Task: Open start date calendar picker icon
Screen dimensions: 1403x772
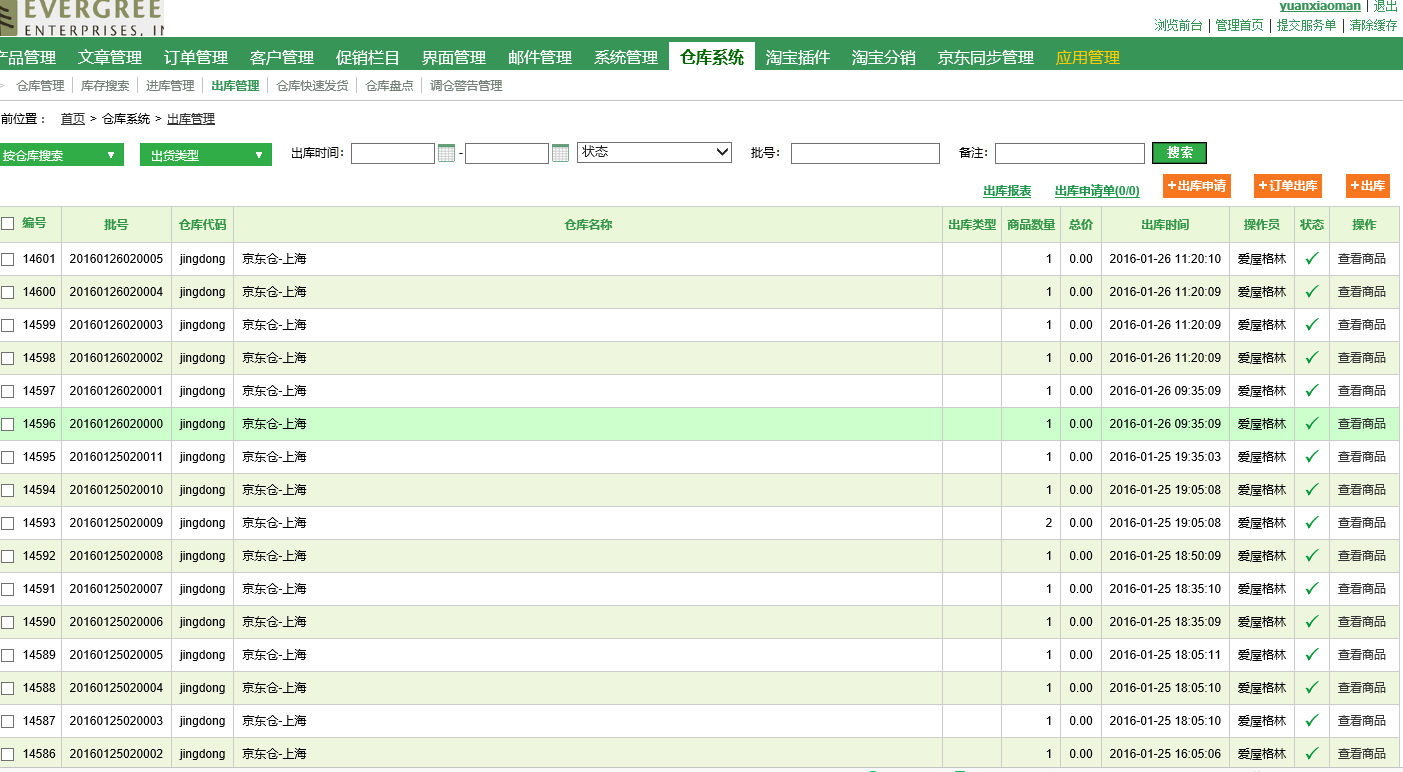Action: pos(446,153)
